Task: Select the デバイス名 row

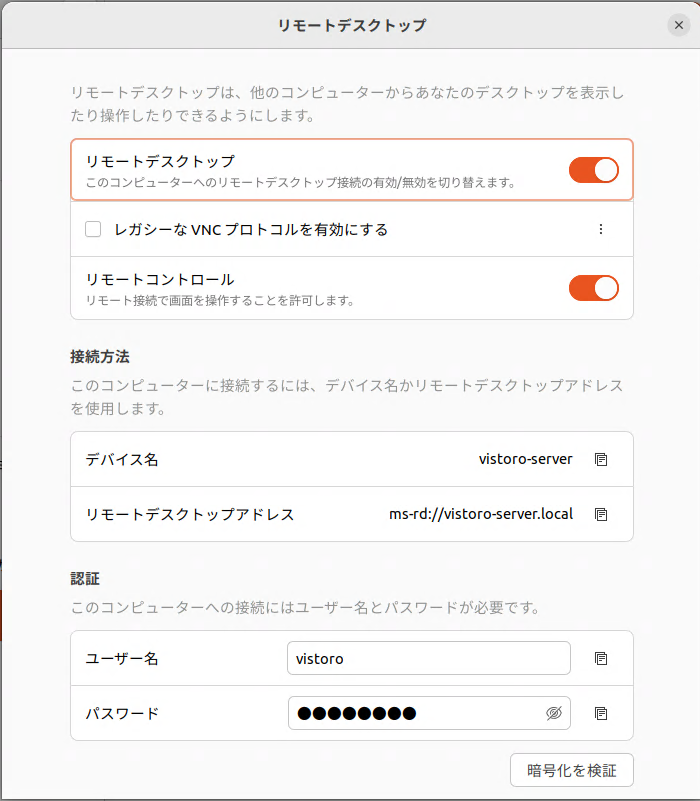Action: pos(300,458)
